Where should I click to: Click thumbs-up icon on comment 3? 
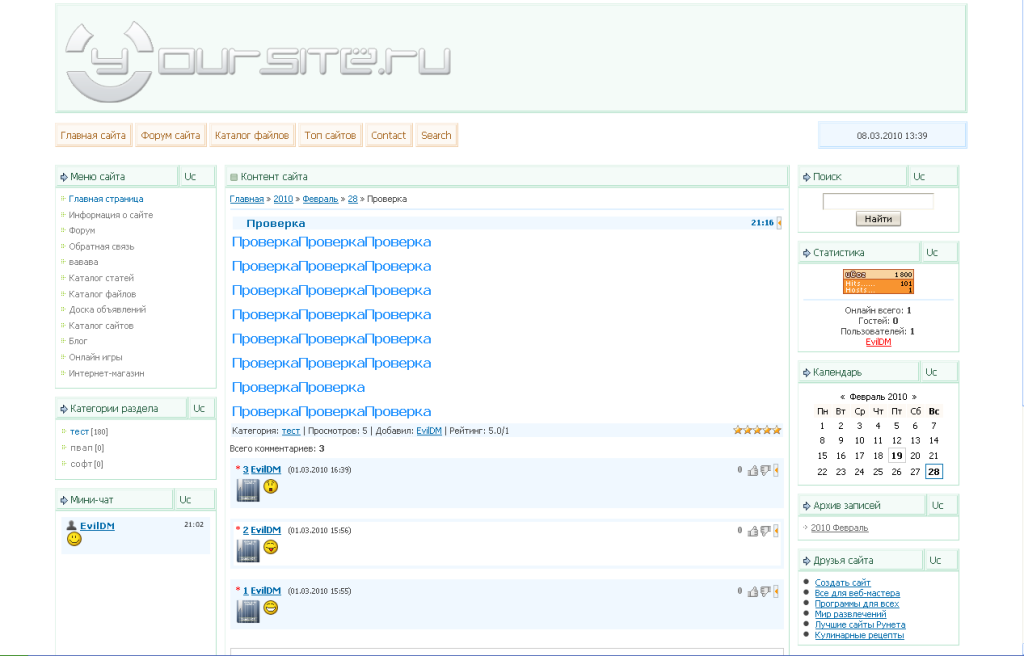(x=752, y=470)
